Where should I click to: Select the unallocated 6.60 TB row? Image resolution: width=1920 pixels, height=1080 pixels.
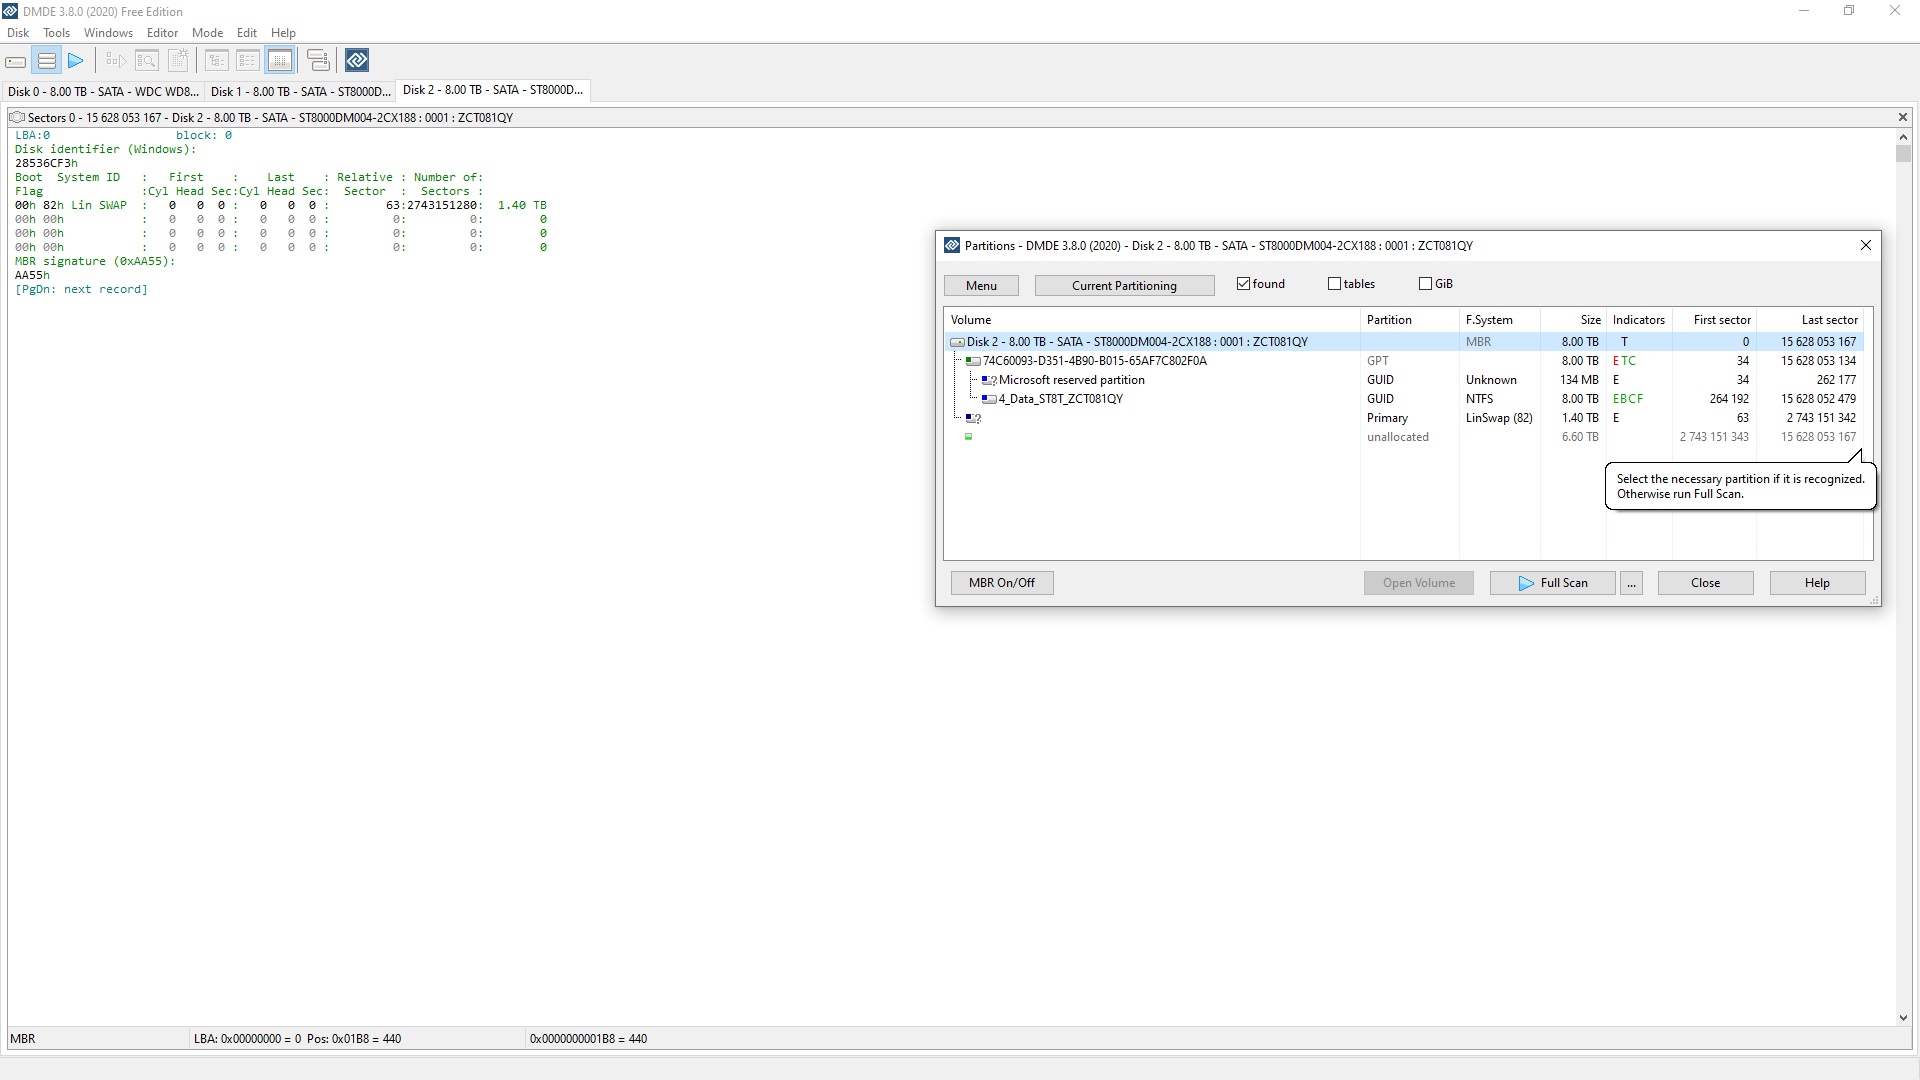coord(1404,437)
